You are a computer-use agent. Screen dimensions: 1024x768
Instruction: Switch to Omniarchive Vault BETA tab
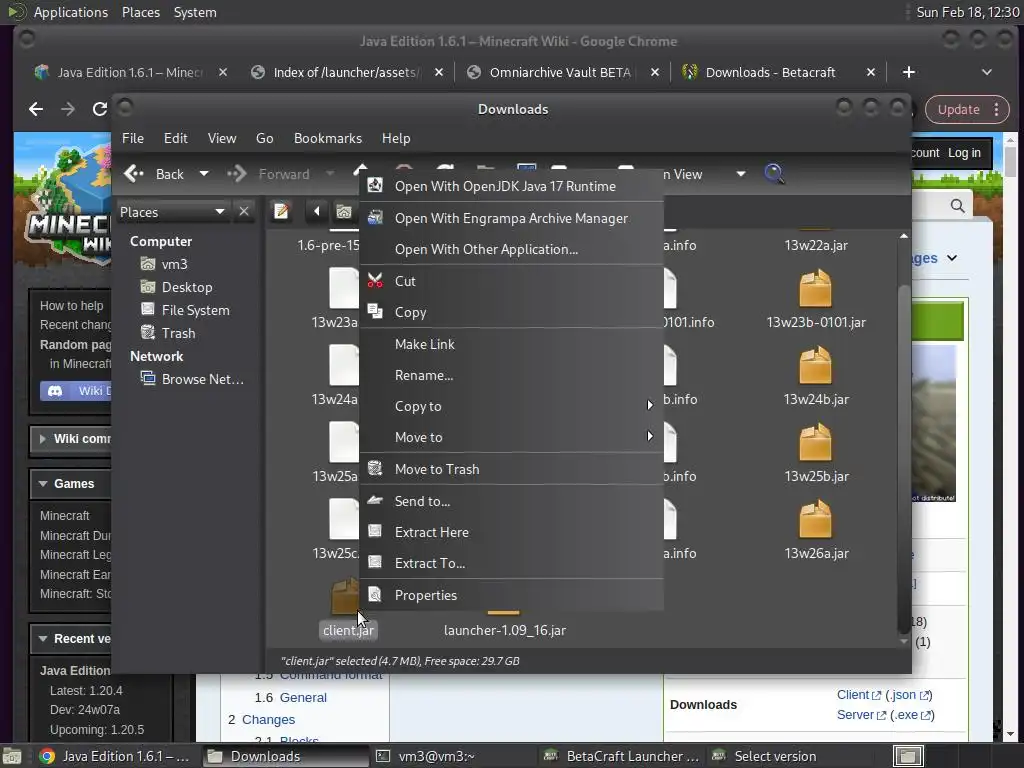click(562, 72)
